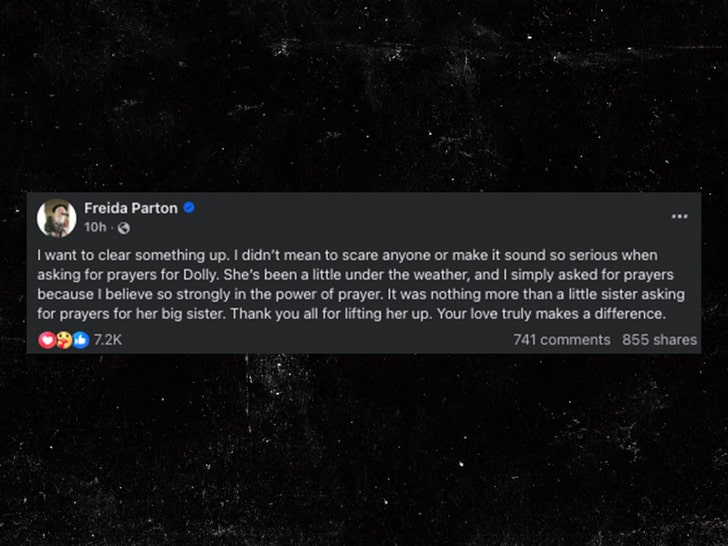Image resolution: width=728 pixels, height=546 pixels.
Task: Open Freida Parton's profile picture
Action: (x=56, y=217)
